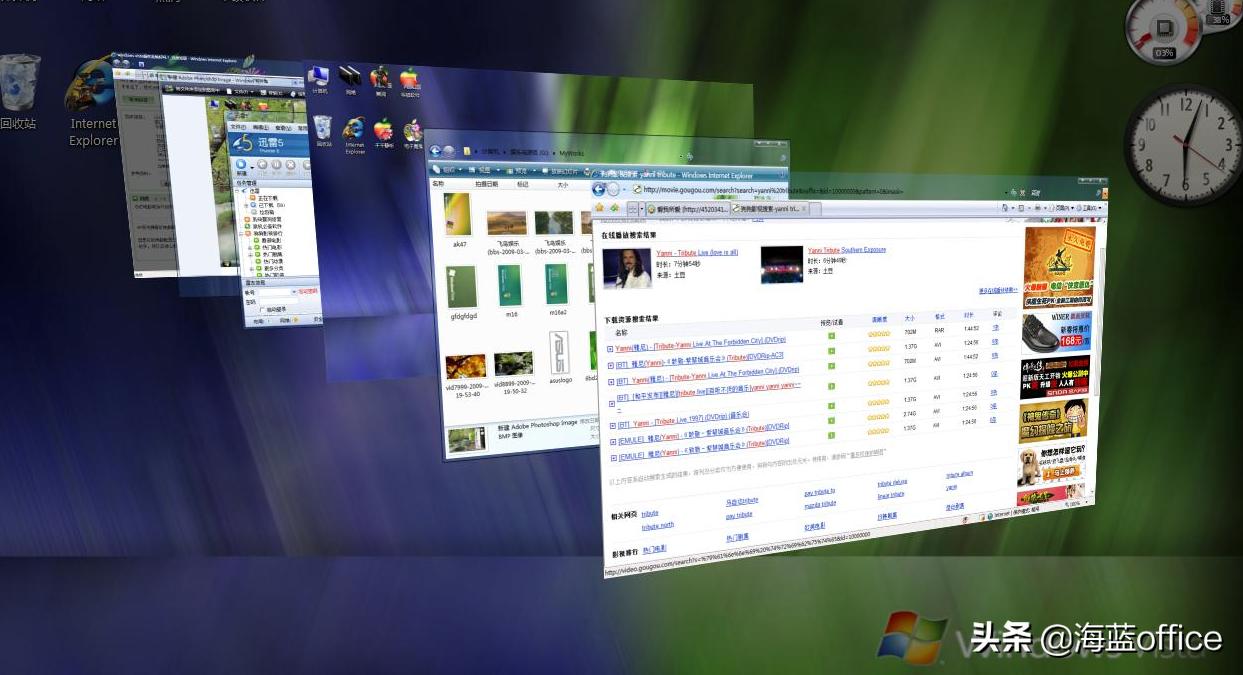Viewport: 1243px width, 675px height.
Task: Click the tribute north related search link
Action: [x=658, y=525]
